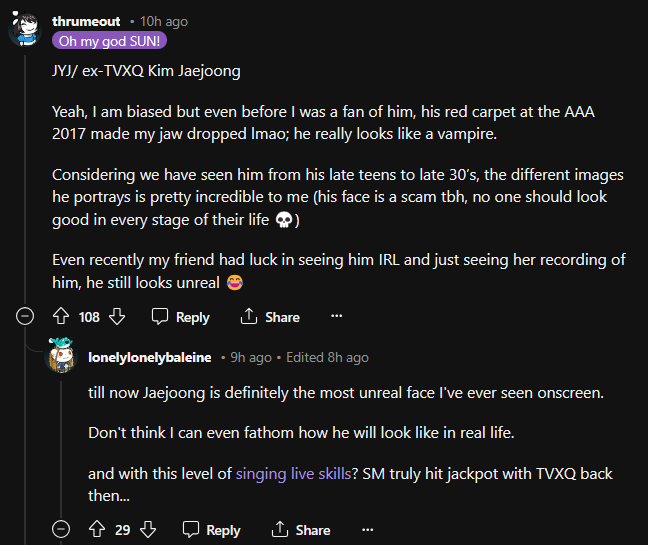Downvote lonelylonelybaleine's reply
The width and height of the screenshot is (648, 545).
[148, 530]
